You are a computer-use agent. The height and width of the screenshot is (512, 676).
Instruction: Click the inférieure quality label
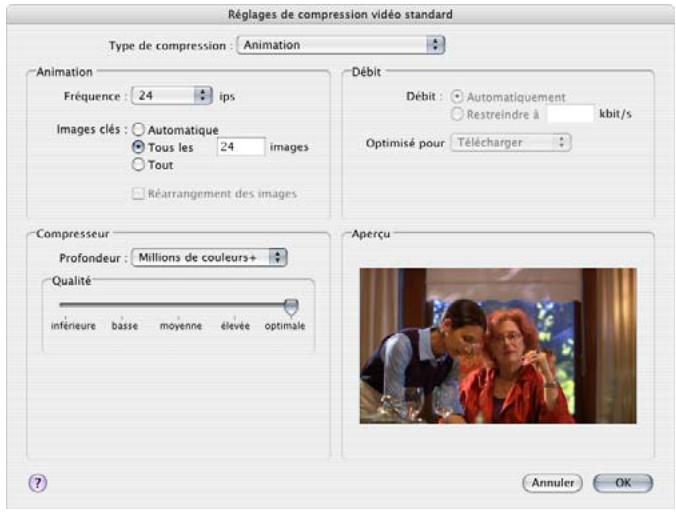73,326
